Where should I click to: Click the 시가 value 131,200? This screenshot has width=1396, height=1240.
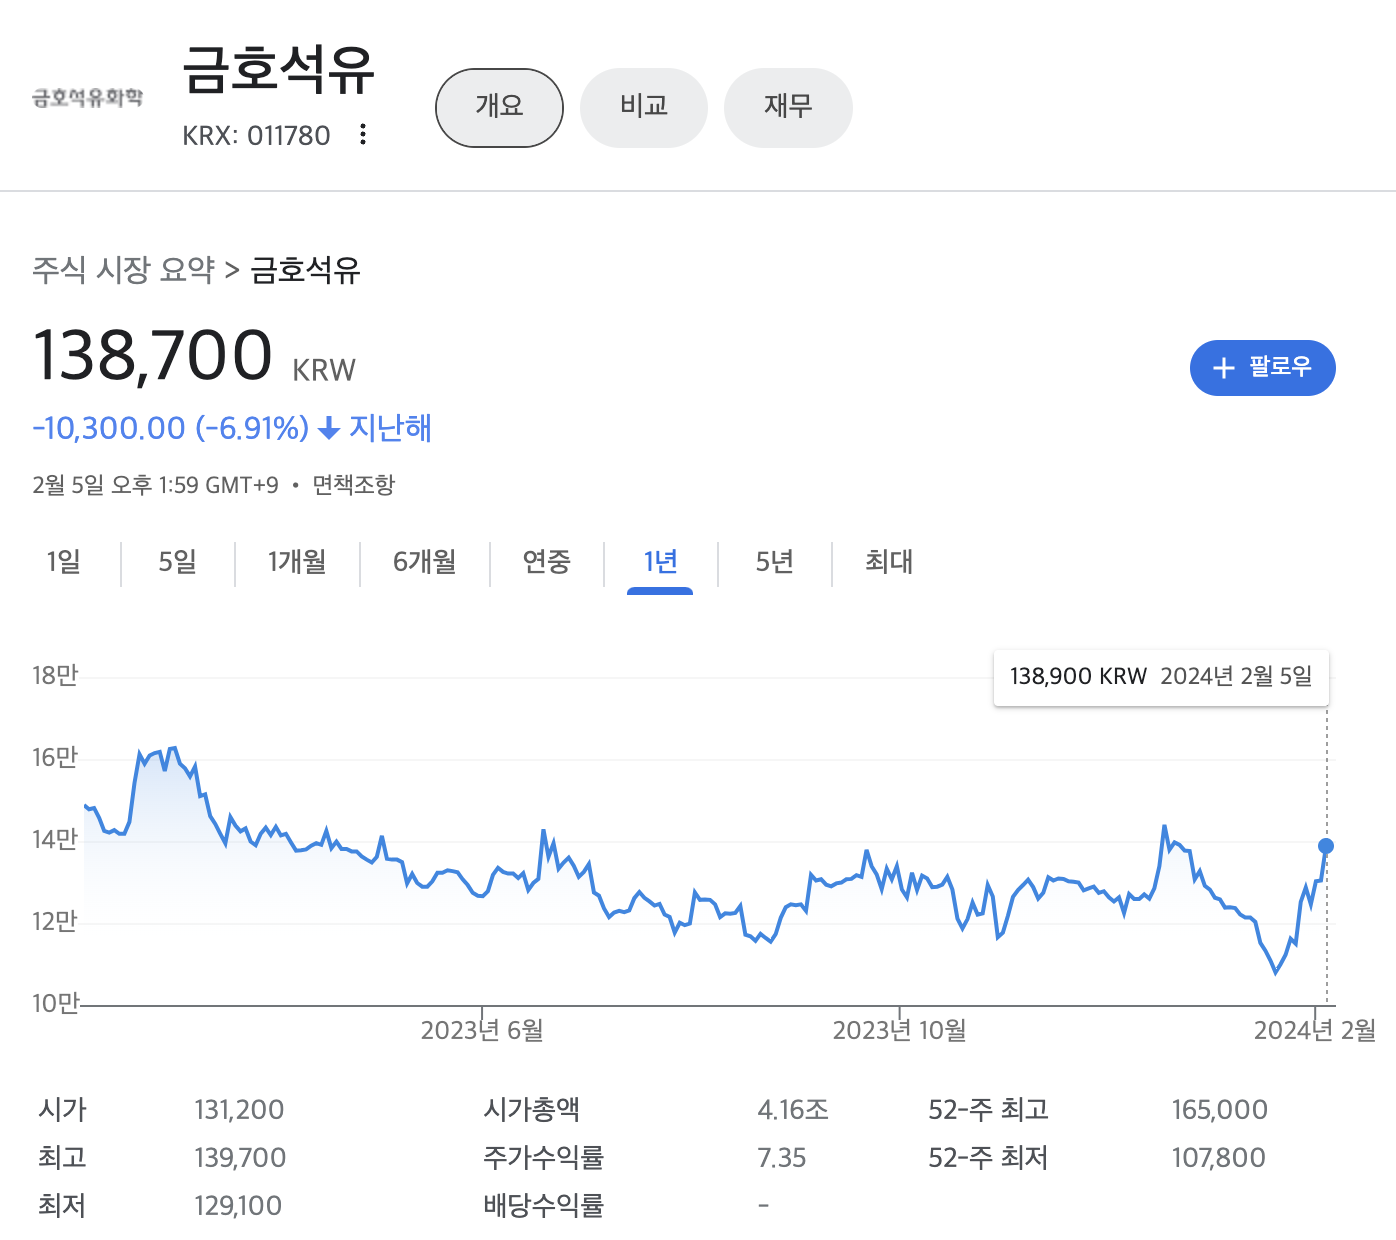click(x=239, y=1110)
